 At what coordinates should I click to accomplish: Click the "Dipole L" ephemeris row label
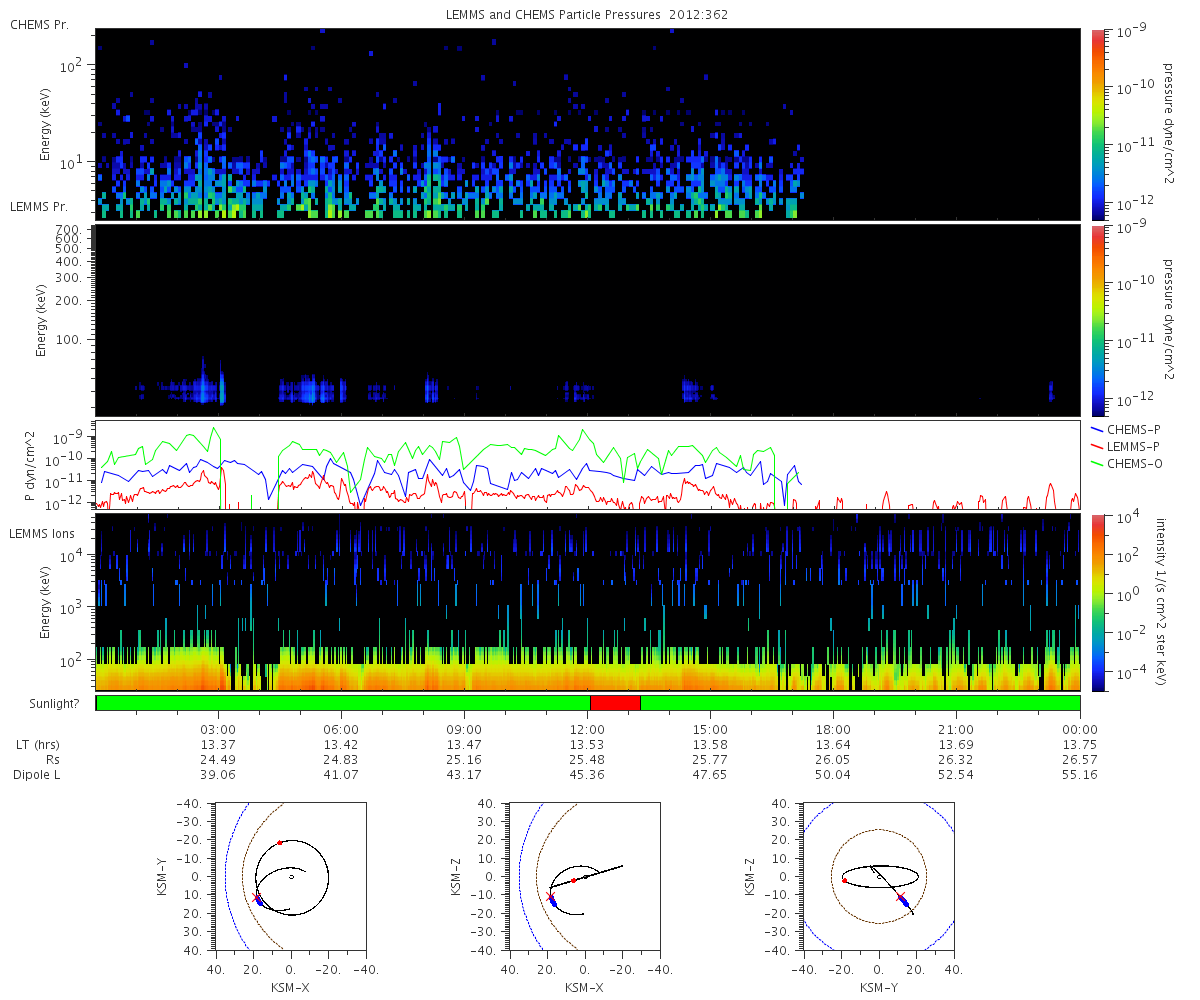(37, 775)
